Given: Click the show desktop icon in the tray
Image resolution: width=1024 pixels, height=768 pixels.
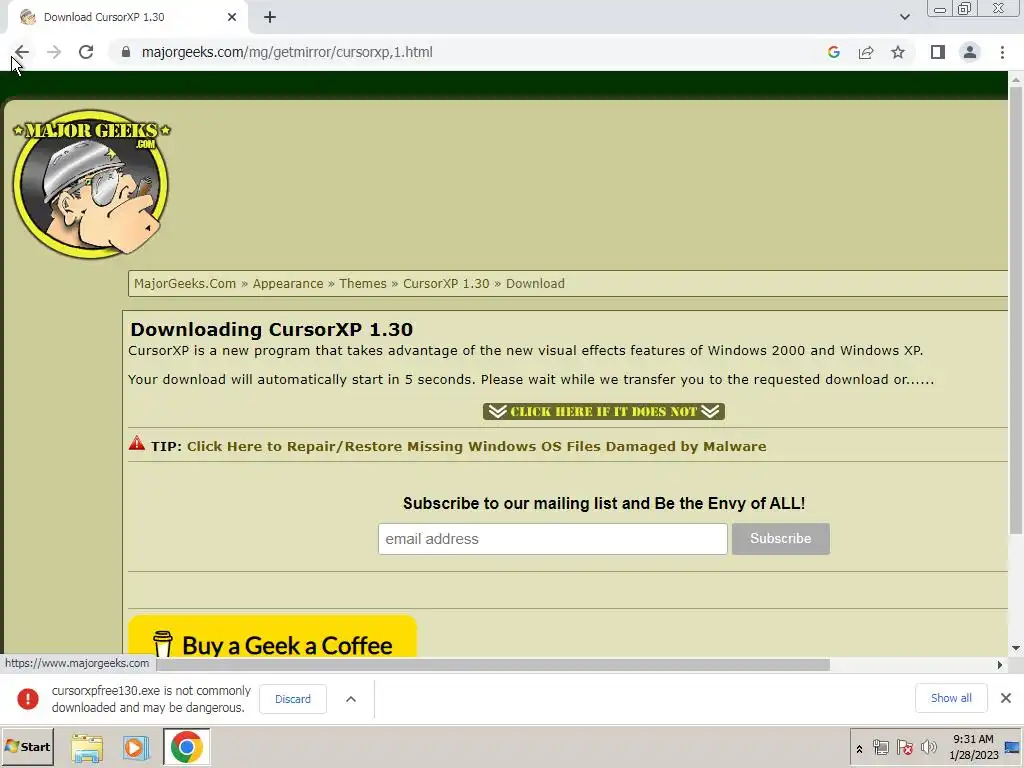Looking at the screenshot, I should pos(1012,747).
